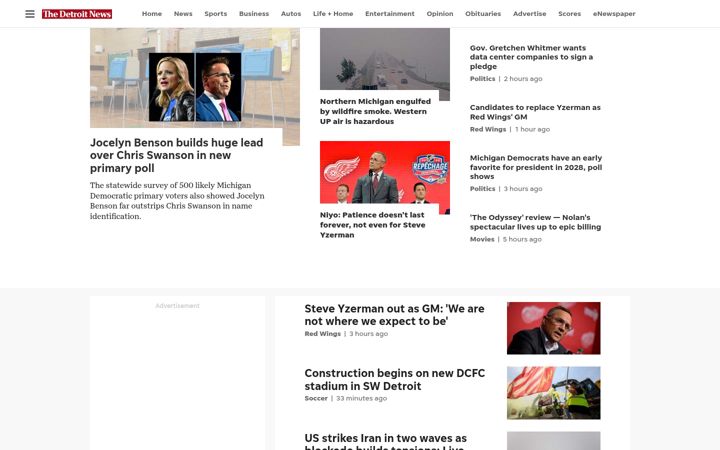Click '5 hours ago' timestamp text

pos(522,239)
